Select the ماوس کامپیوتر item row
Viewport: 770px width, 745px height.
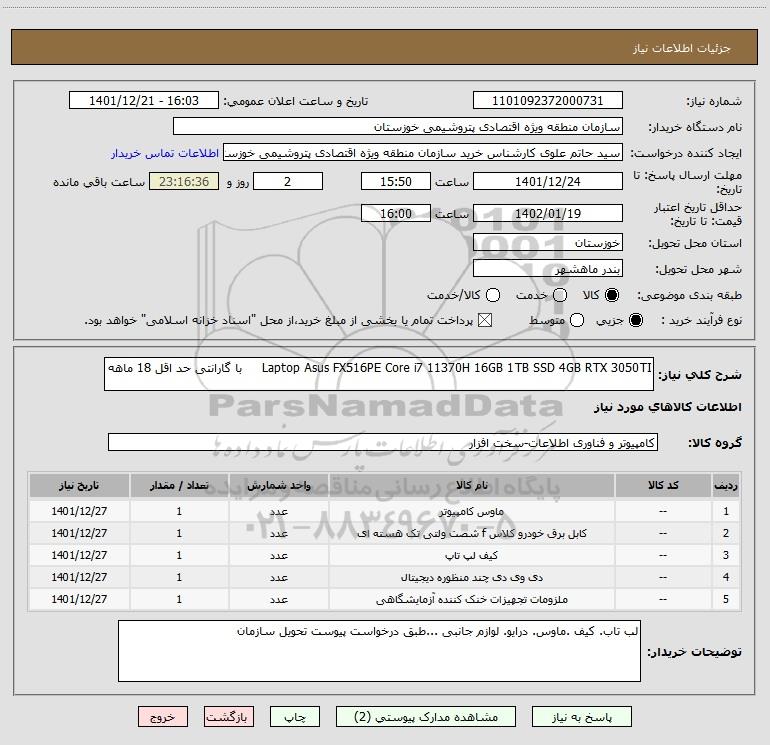[x=385, y=511]
